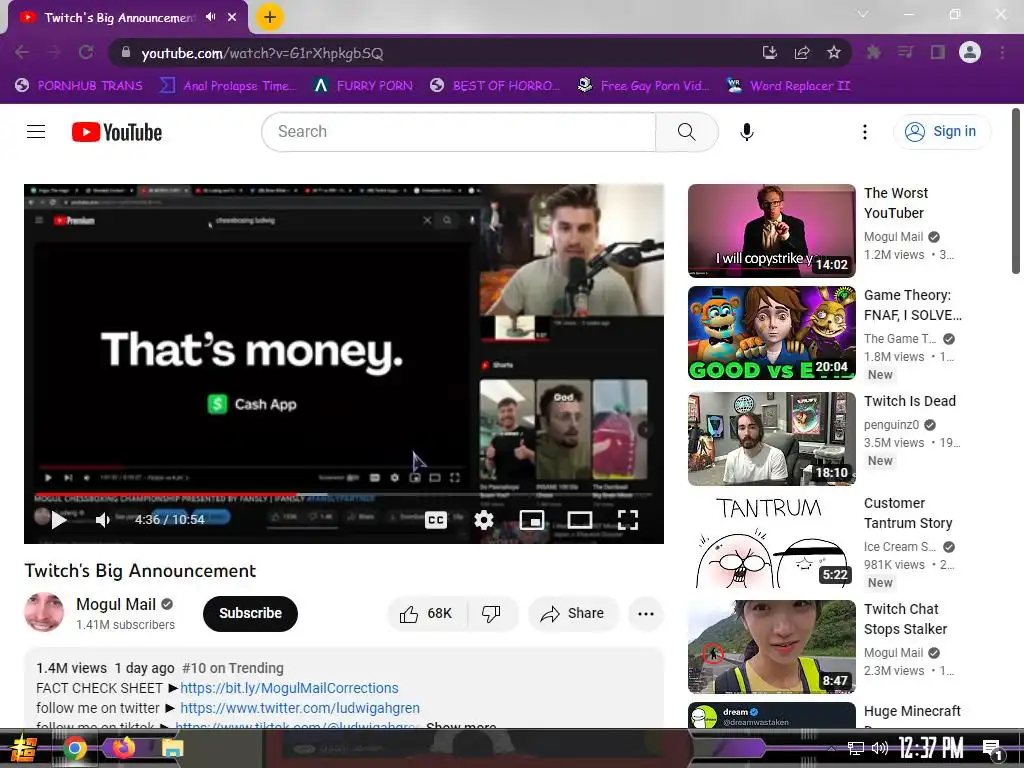Open Twitch Chat Stops Stalker video title
The image size is (1024, 768).
tap(905, 619)
